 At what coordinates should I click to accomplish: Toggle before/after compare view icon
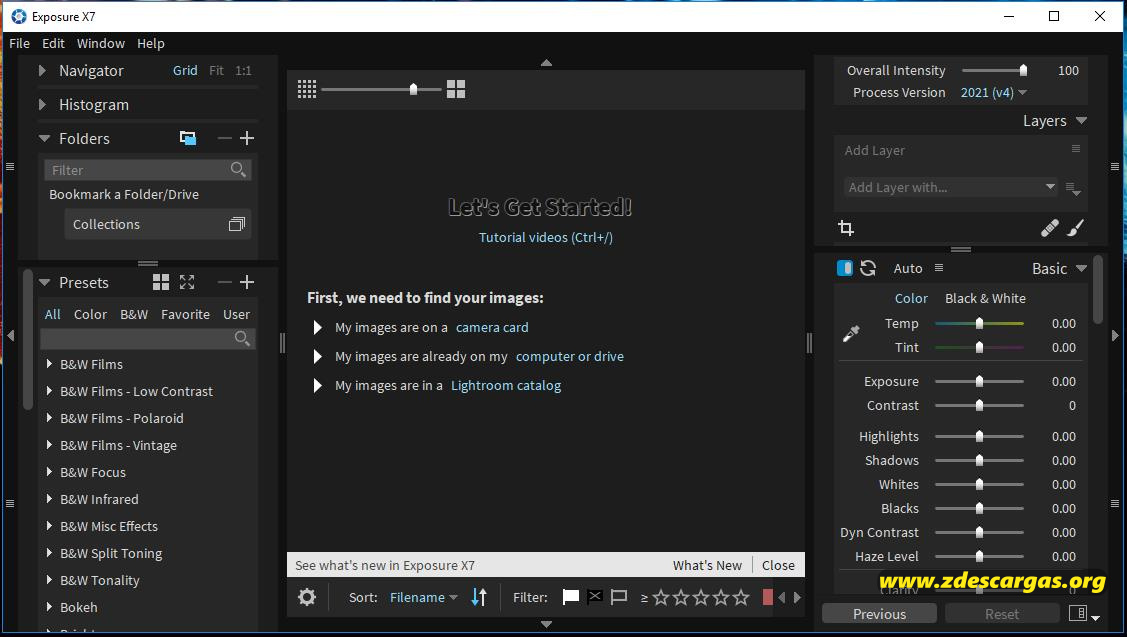click(x=1077, y=613)
